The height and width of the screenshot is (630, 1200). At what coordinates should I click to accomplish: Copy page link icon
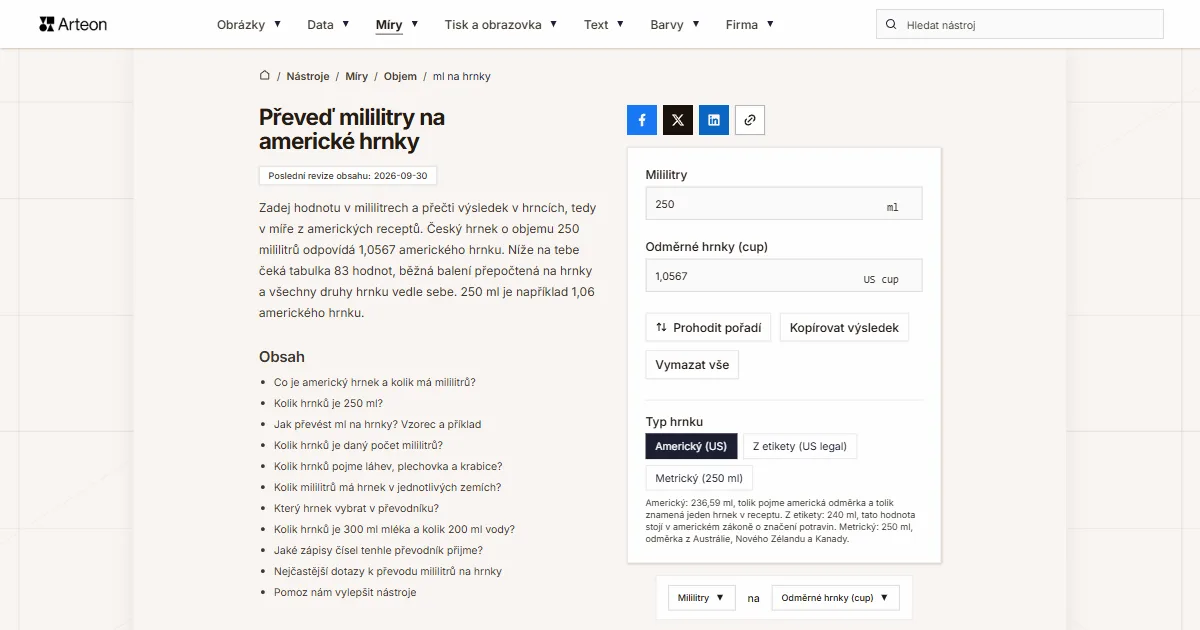point(750,120)
